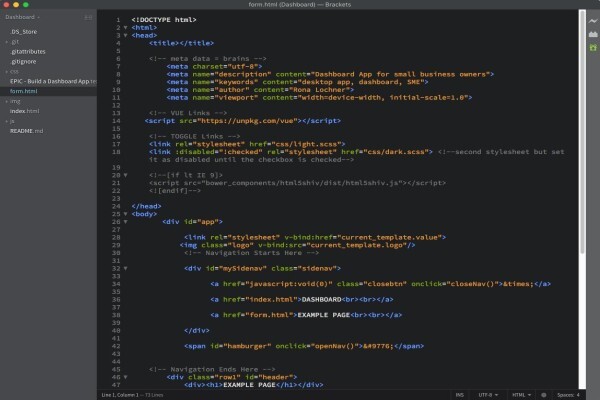This screenshot has width=600, height=400.
Task: Click the meta author Rona Lochner line
Action: (x=260, y=90)
